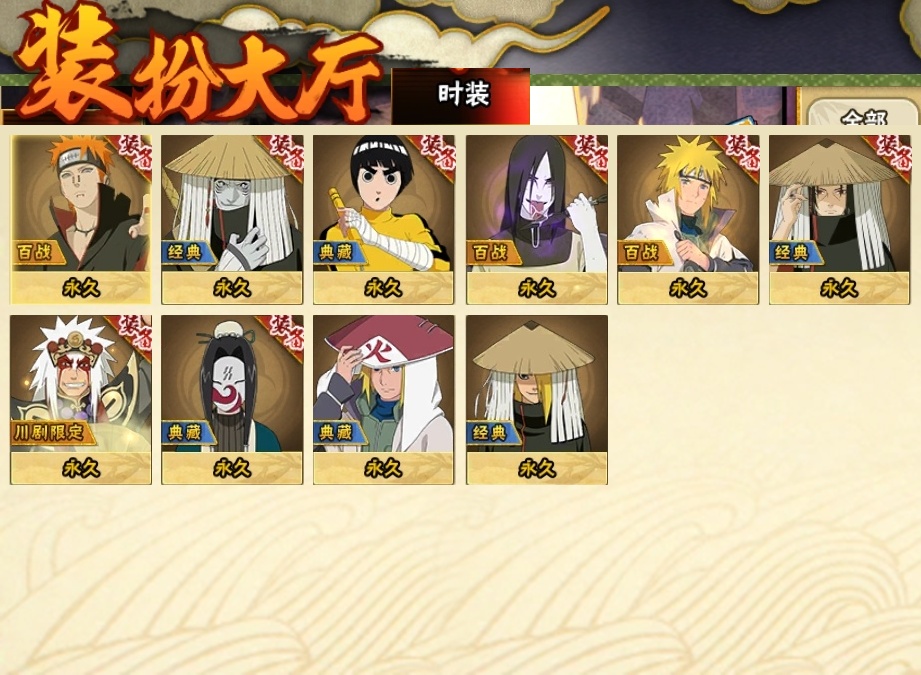Choose Itachi straw hat 经典 costume

click(839, 220)
